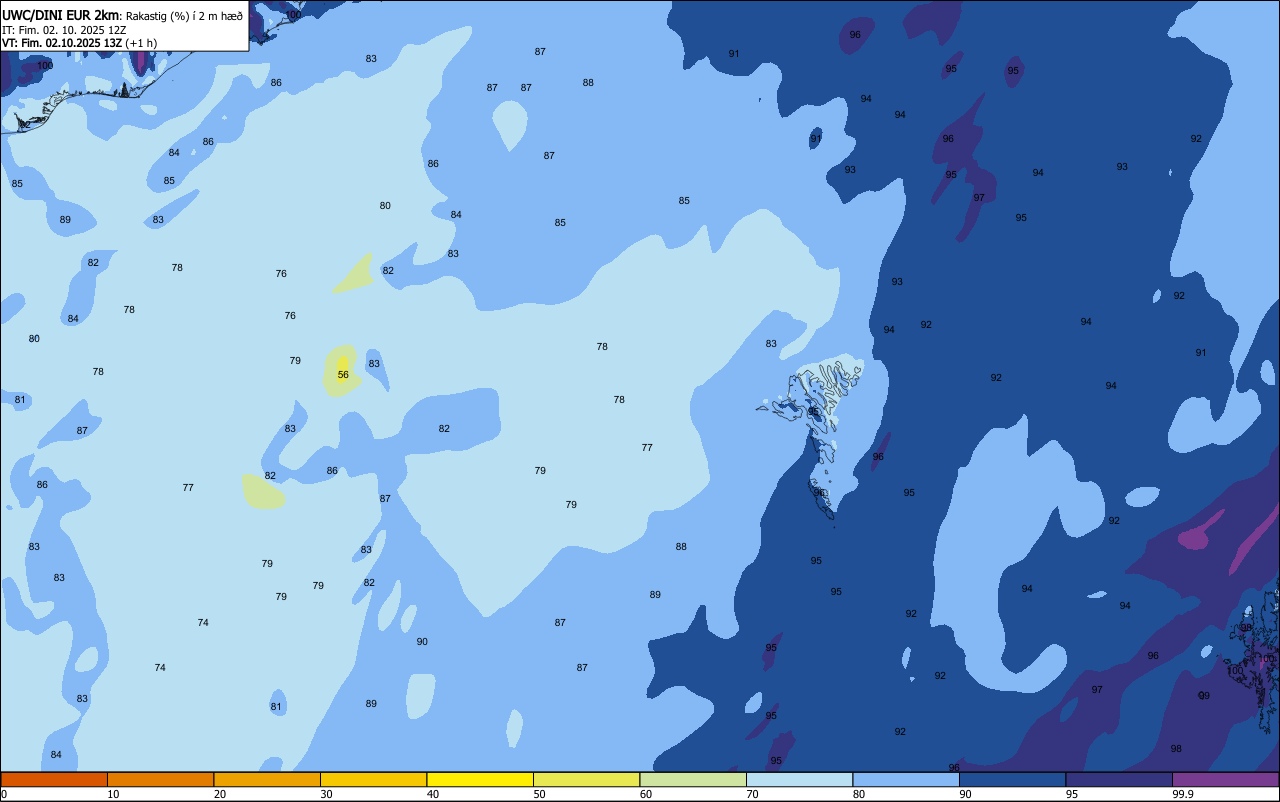The height and width of the screenshot is (802, 1280).
Task: Select the 10–20 orange legend color band
Action: point(160,779)
